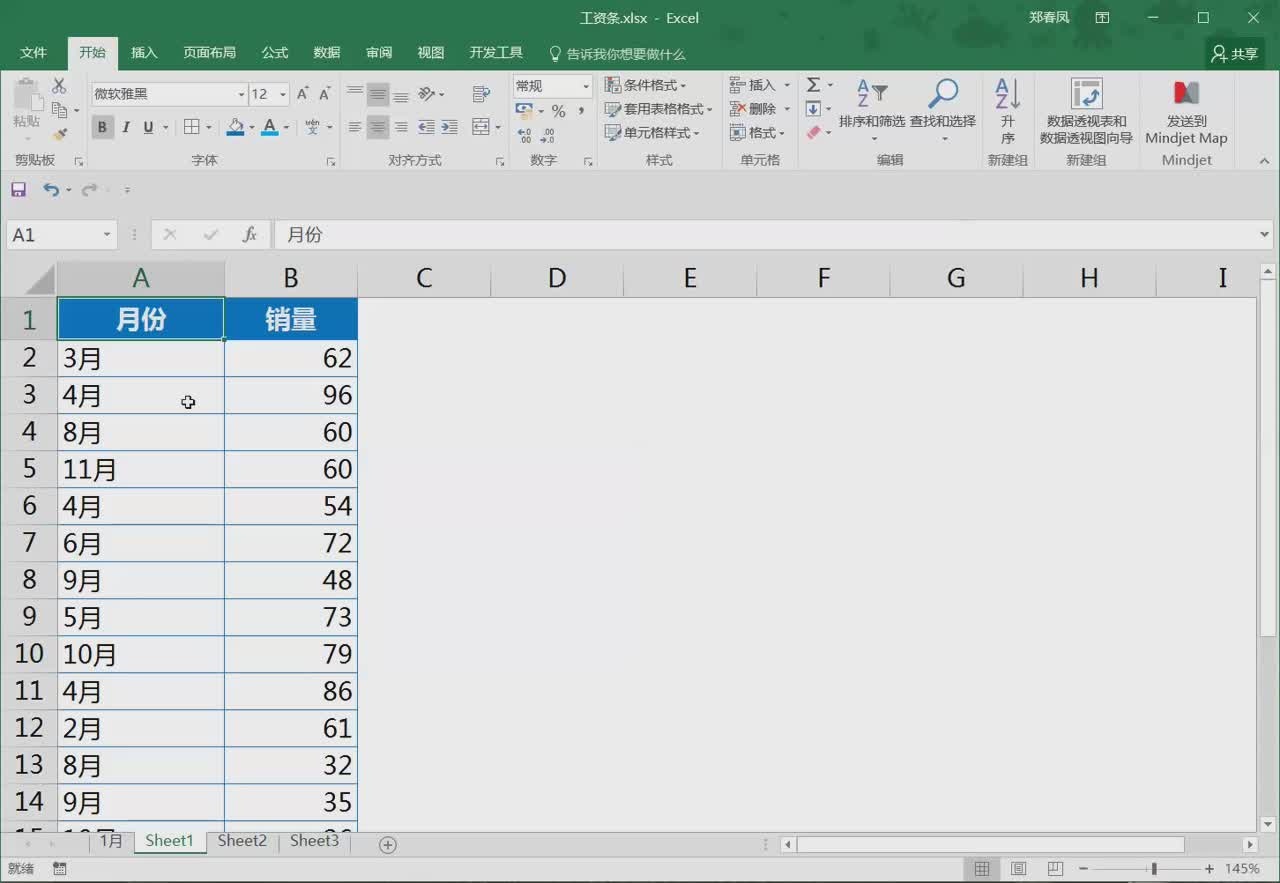Click increase indent icon
This screenshot has width=1280, height=883.
[450, 127]
